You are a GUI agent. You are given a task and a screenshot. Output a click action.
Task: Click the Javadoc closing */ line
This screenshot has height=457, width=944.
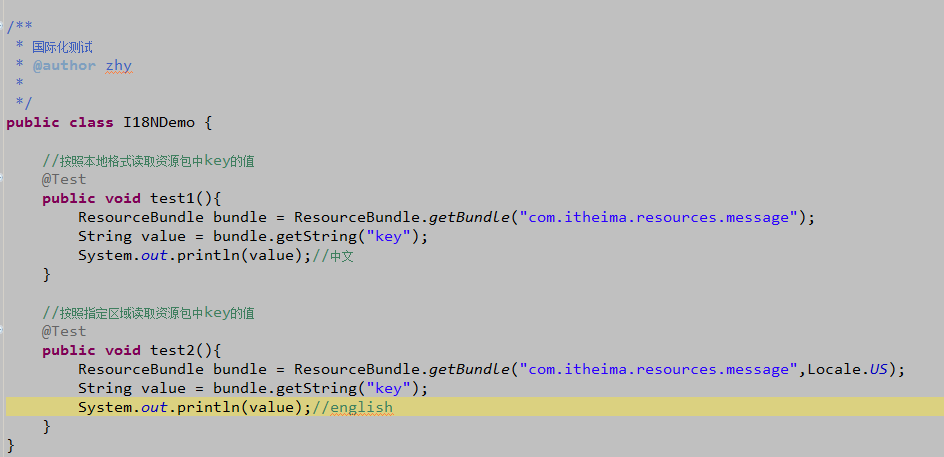[24, 103]
